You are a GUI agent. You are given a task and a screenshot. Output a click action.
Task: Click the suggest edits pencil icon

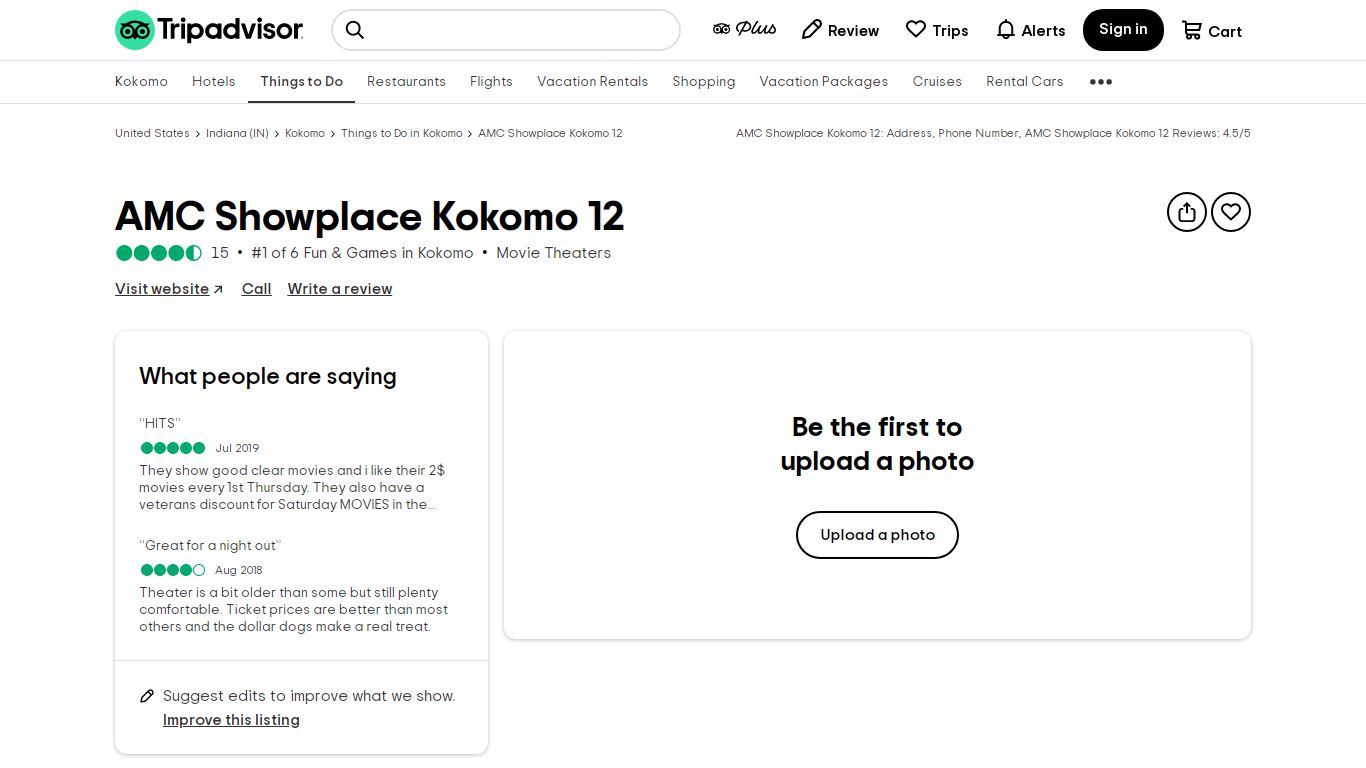tap(147, 696)
